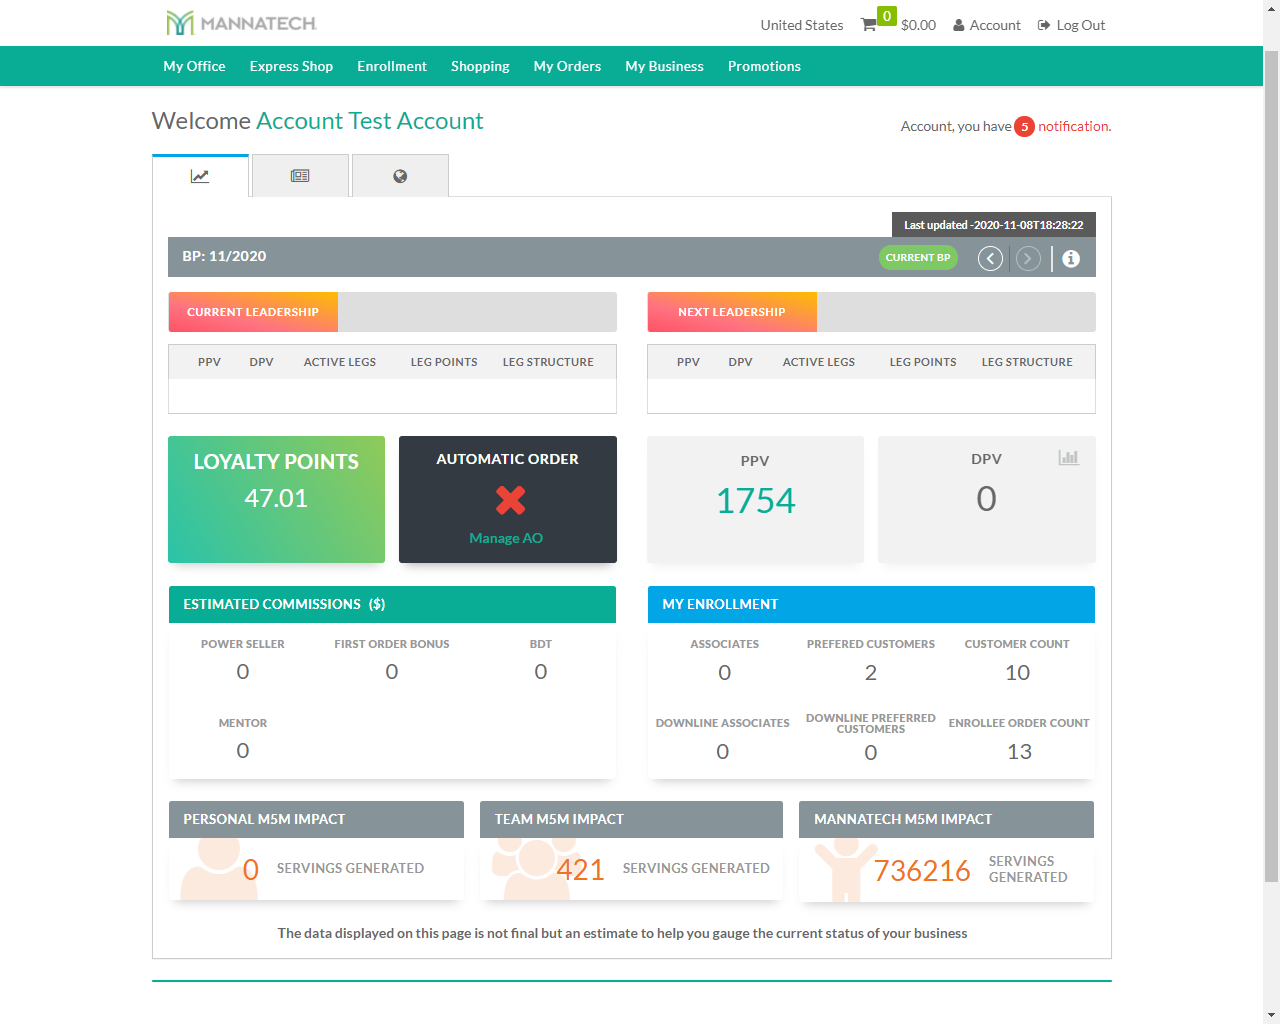
Task: Click the Loyalty Points value 47.01
Action: tap(276, 498)
